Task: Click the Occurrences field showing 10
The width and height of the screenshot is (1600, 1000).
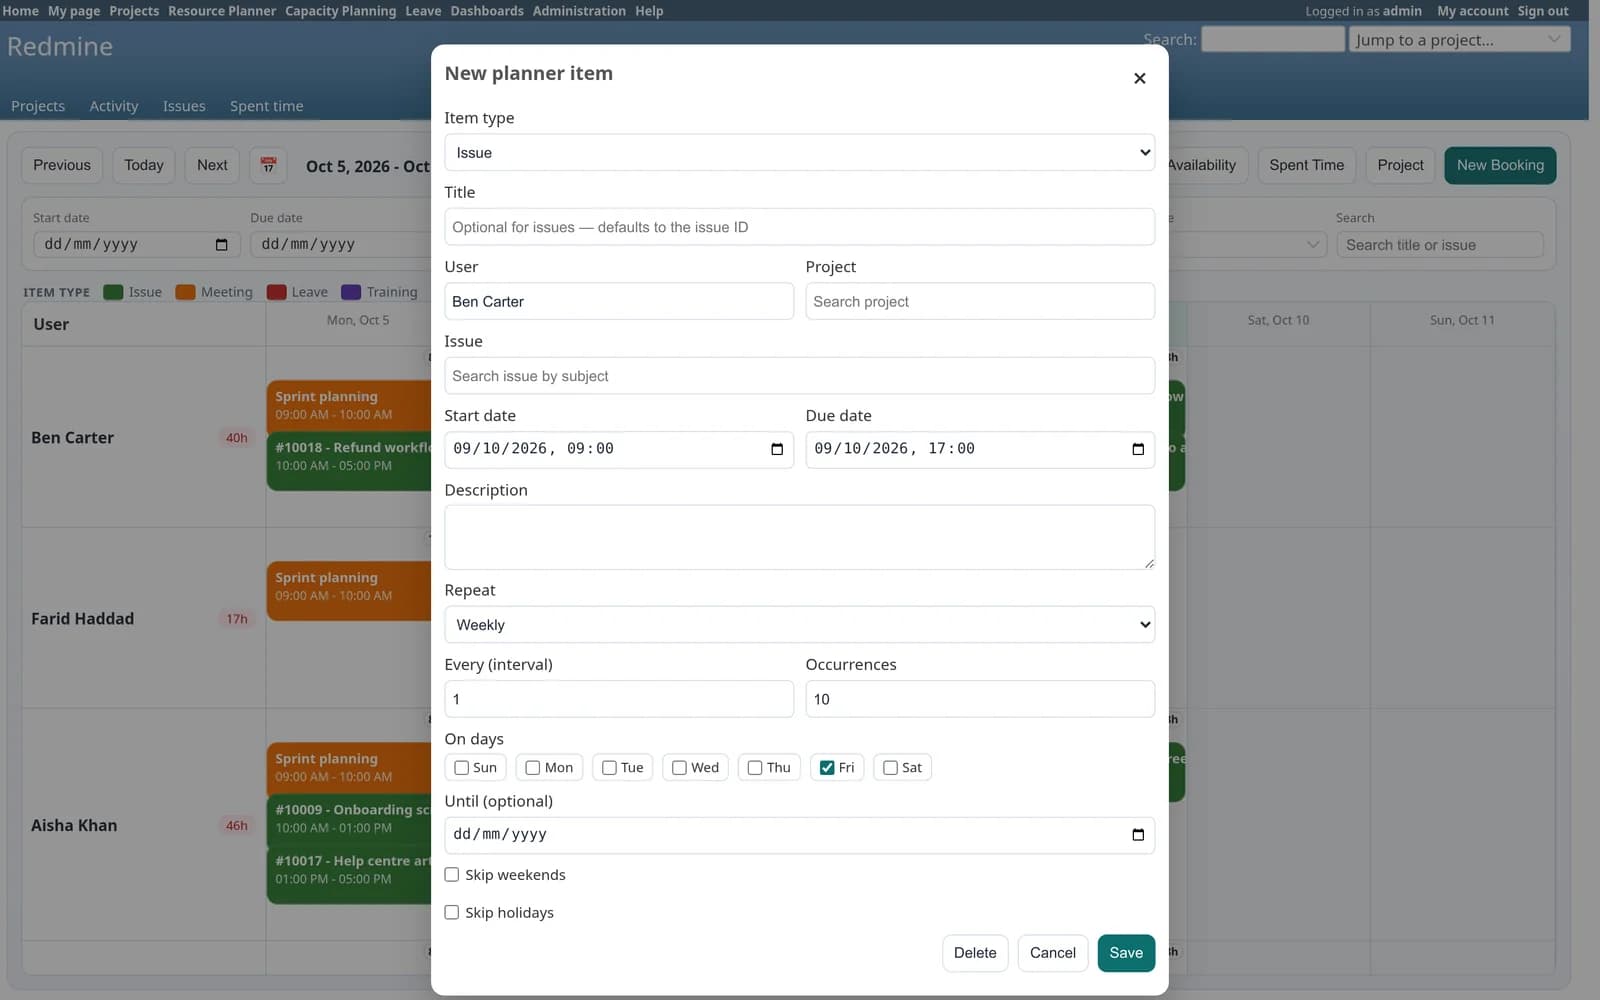Action: [x=980, y=699]
